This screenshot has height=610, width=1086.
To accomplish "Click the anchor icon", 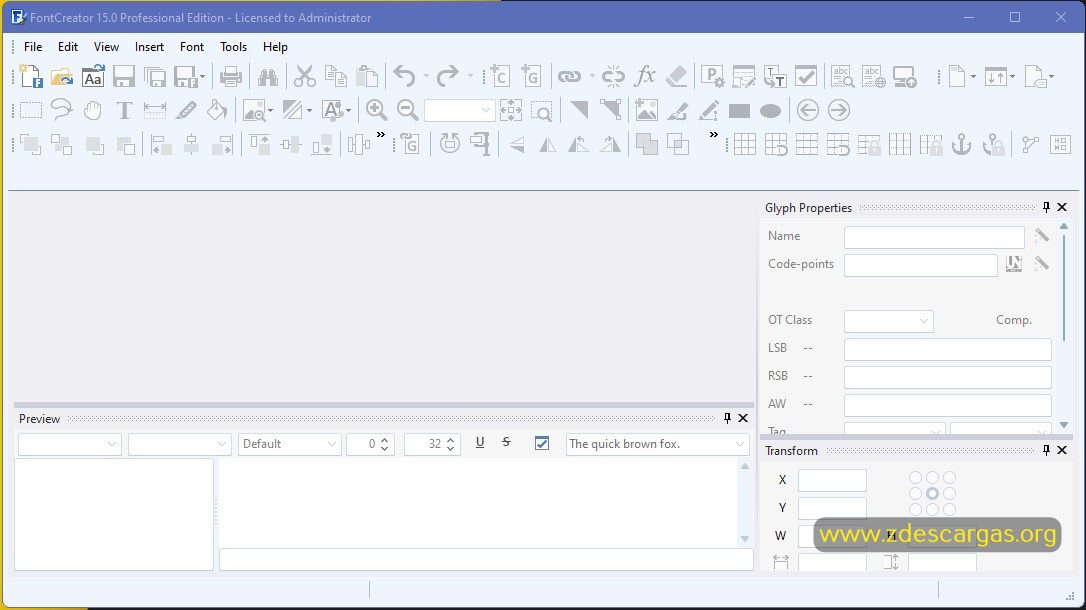I will tap(961, 145).
